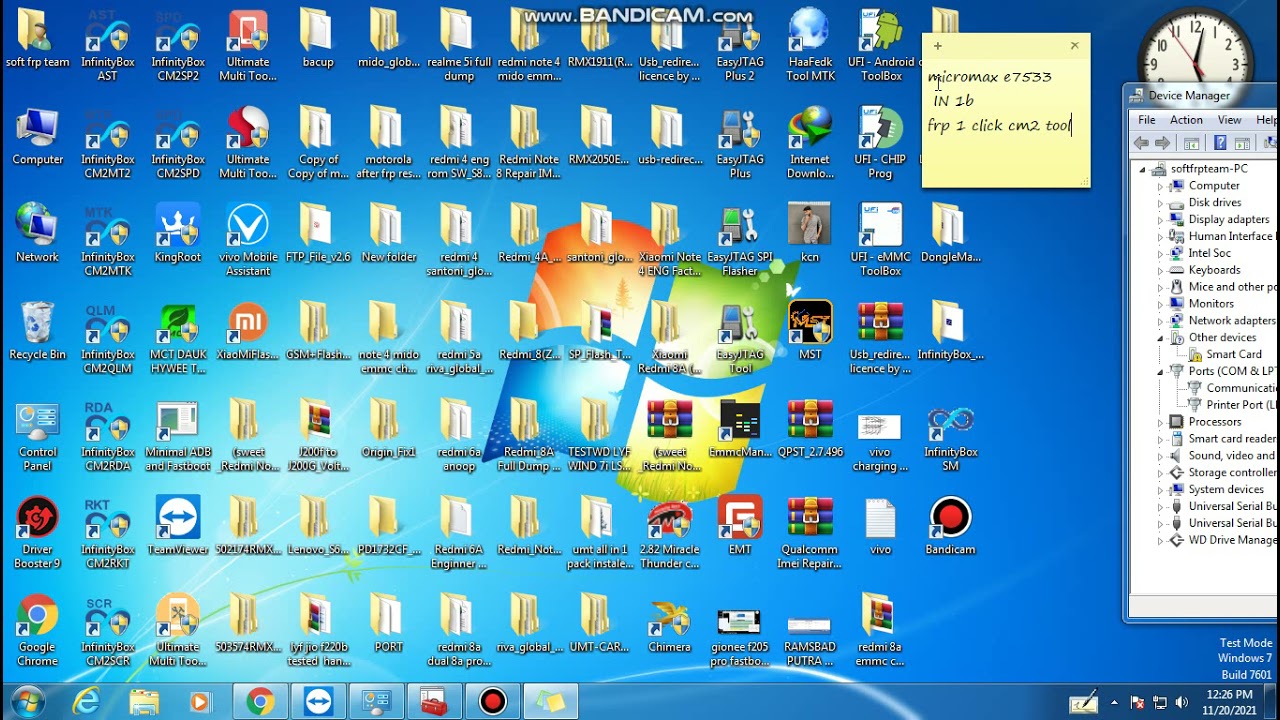Open MCT DAUK HYWEE T... desktop icon
Viewport: 1280px width, 720px height.
(178, 338)
